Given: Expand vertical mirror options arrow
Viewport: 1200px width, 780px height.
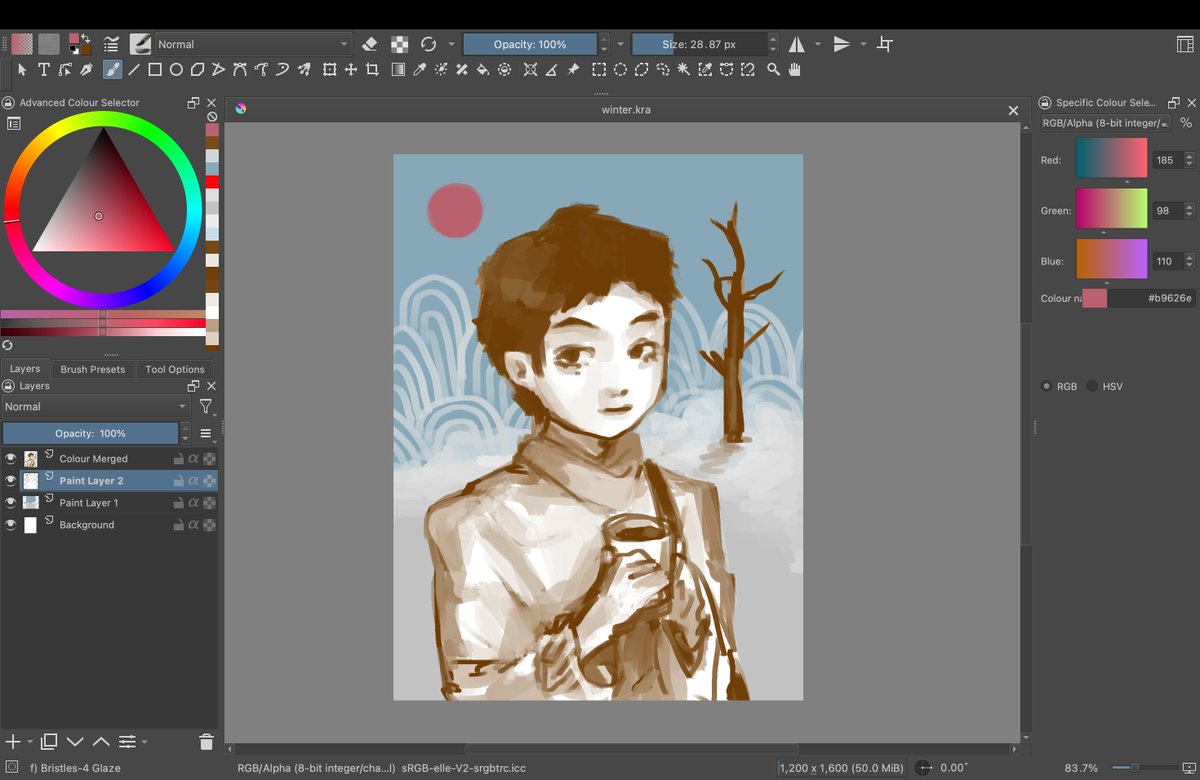Looking at the screenshot, I should [x=863, y=44].
